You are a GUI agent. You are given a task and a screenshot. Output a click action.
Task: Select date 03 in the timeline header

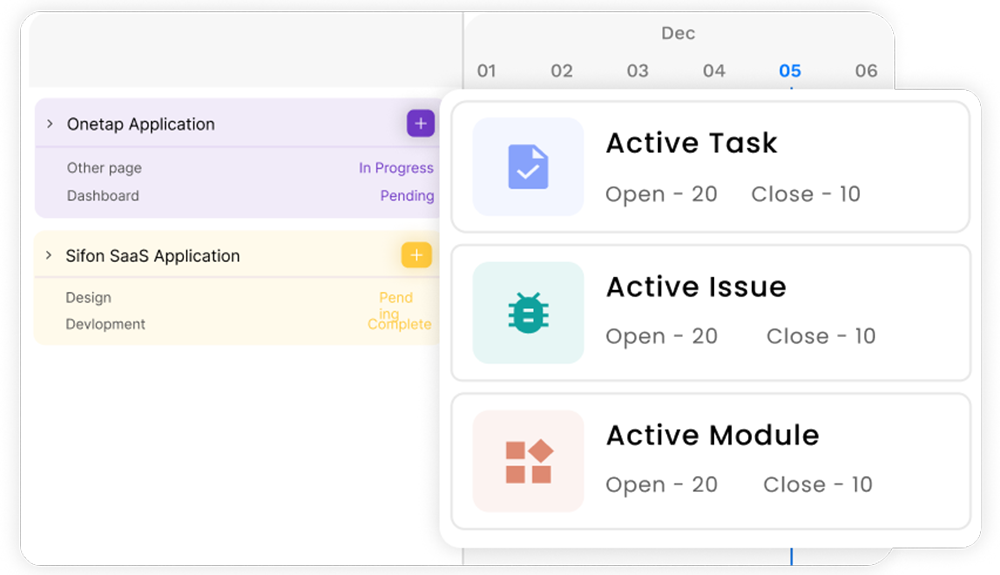[x=638, y=71]
